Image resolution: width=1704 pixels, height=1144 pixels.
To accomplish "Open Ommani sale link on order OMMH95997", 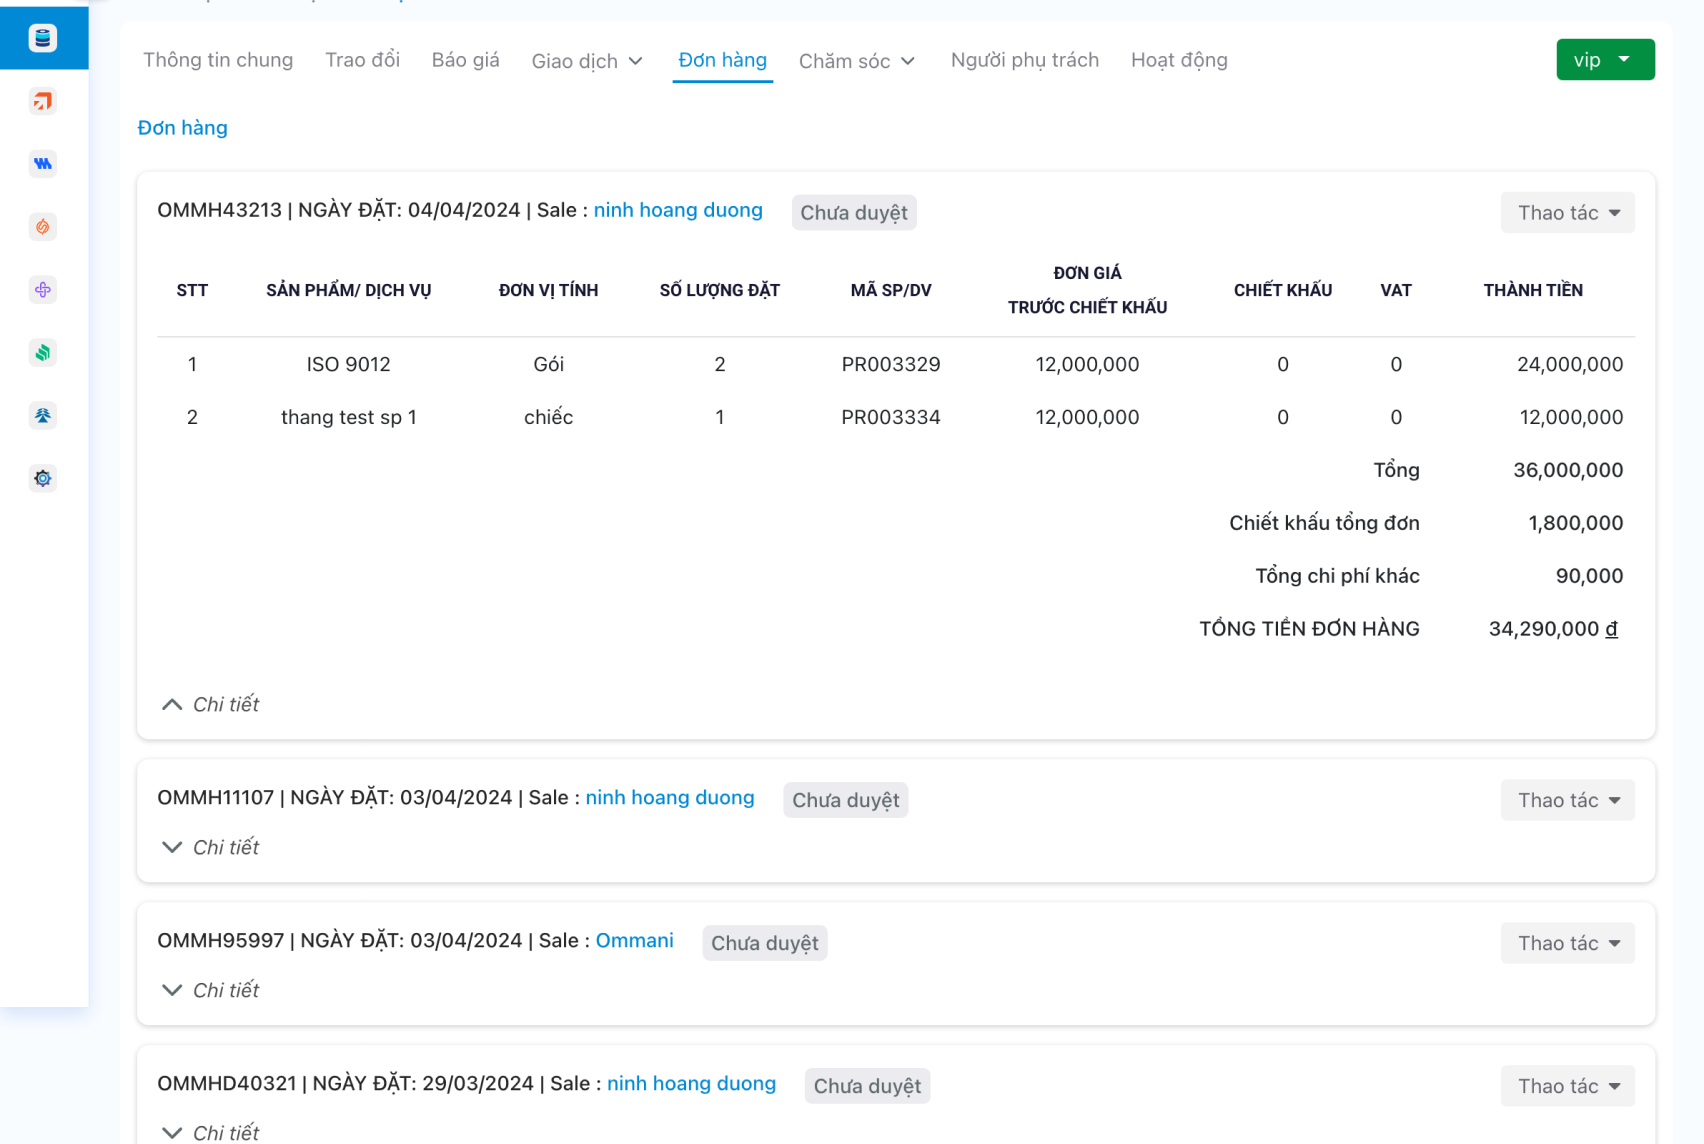I will [x=634, y=940].
